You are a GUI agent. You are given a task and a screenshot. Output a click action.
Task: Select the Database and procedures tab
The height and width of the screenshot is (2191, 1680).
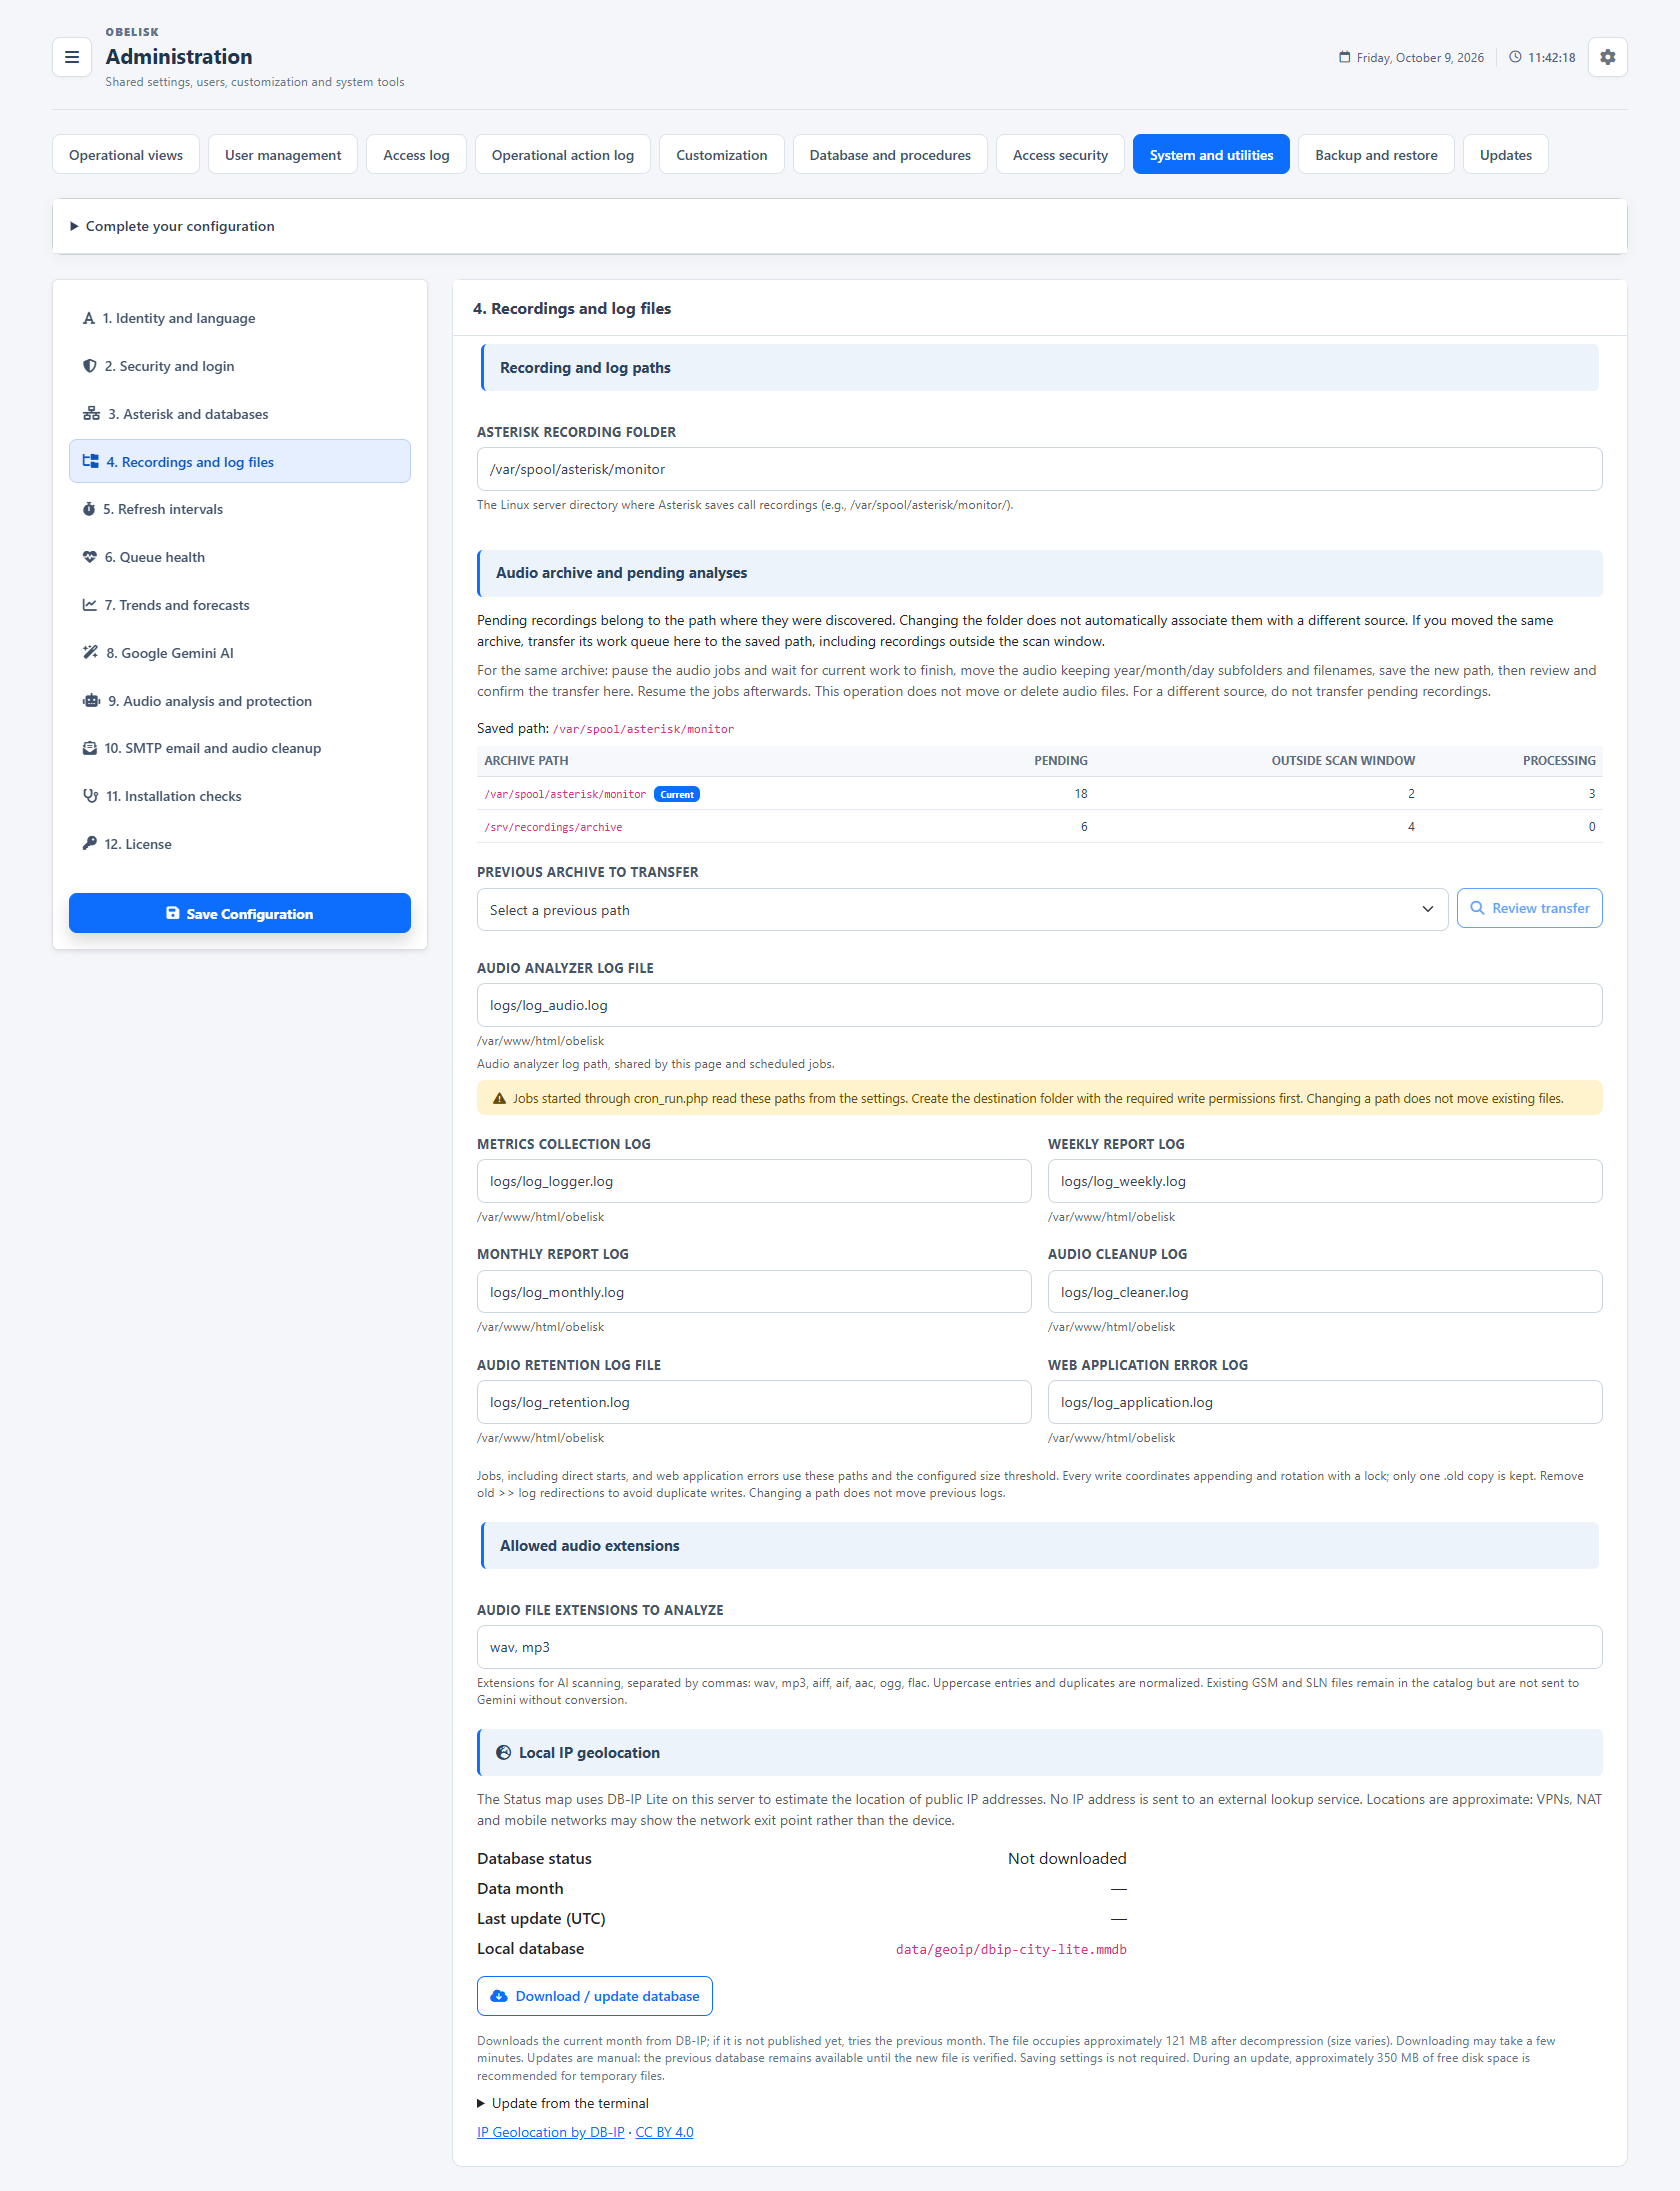(x=890, y=155)
